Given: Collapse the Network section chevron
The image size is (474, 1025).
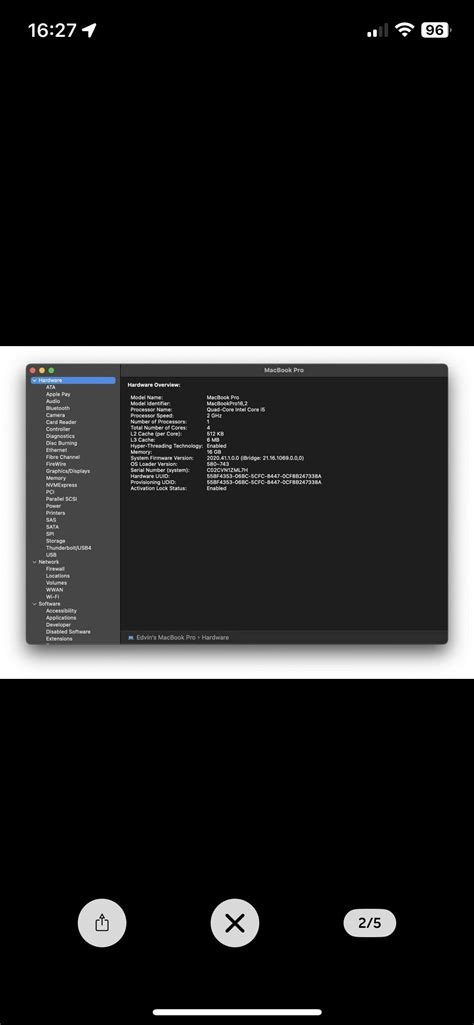Looking at the screenshot, I should coord(34,562).
